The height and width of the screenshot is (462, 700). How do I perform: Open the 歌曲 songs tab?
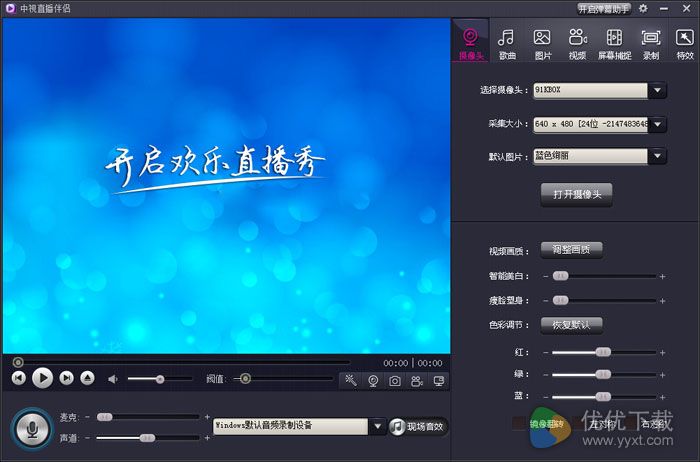pyautogui.click(x=506, y=44)
